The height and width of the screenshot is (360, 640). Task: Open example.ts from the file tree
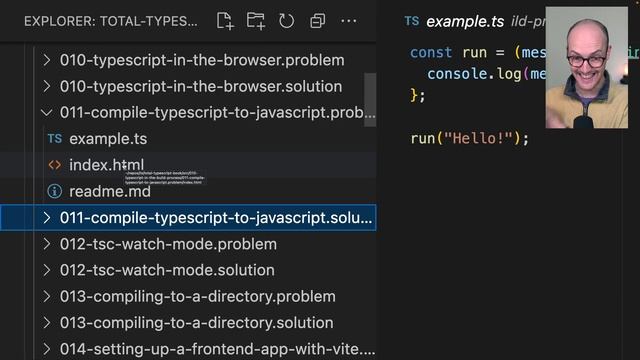108,139
